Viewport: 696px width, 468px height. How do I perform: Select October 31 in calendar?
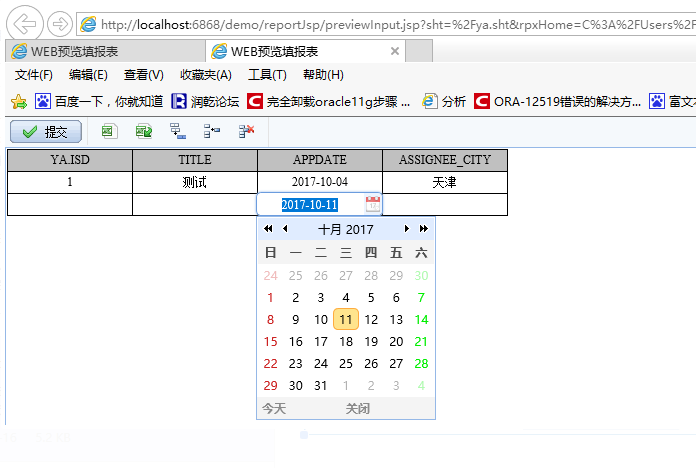point(320,385)
